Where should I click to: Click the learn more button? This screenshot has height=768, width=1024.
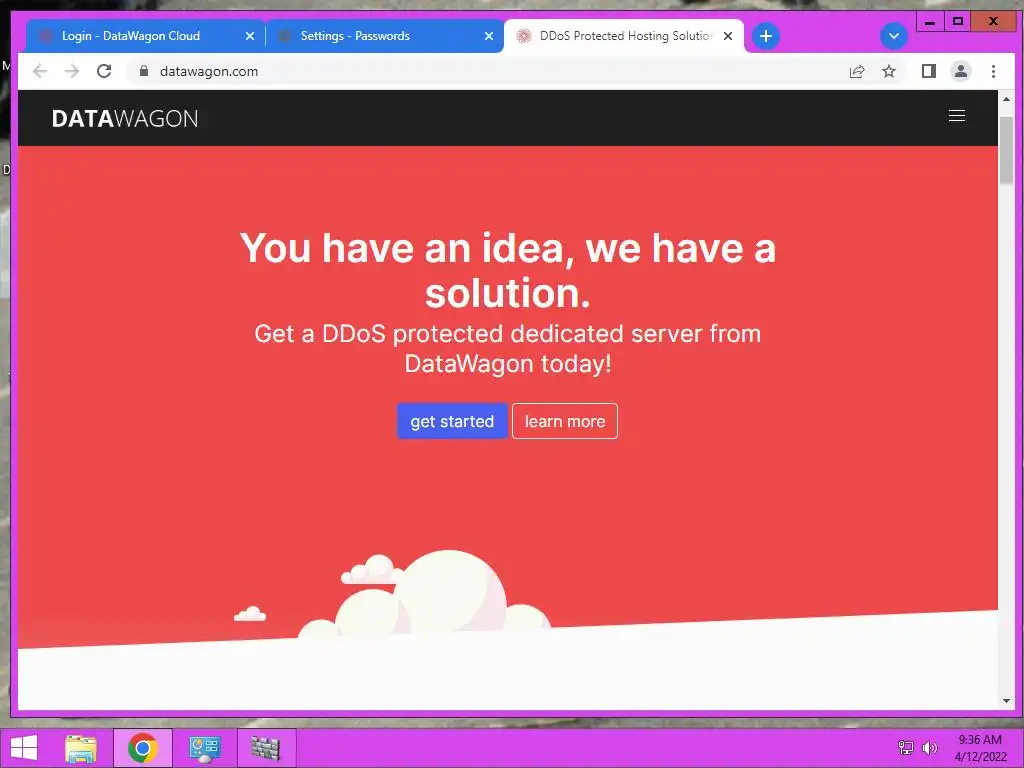pos(565,421)
